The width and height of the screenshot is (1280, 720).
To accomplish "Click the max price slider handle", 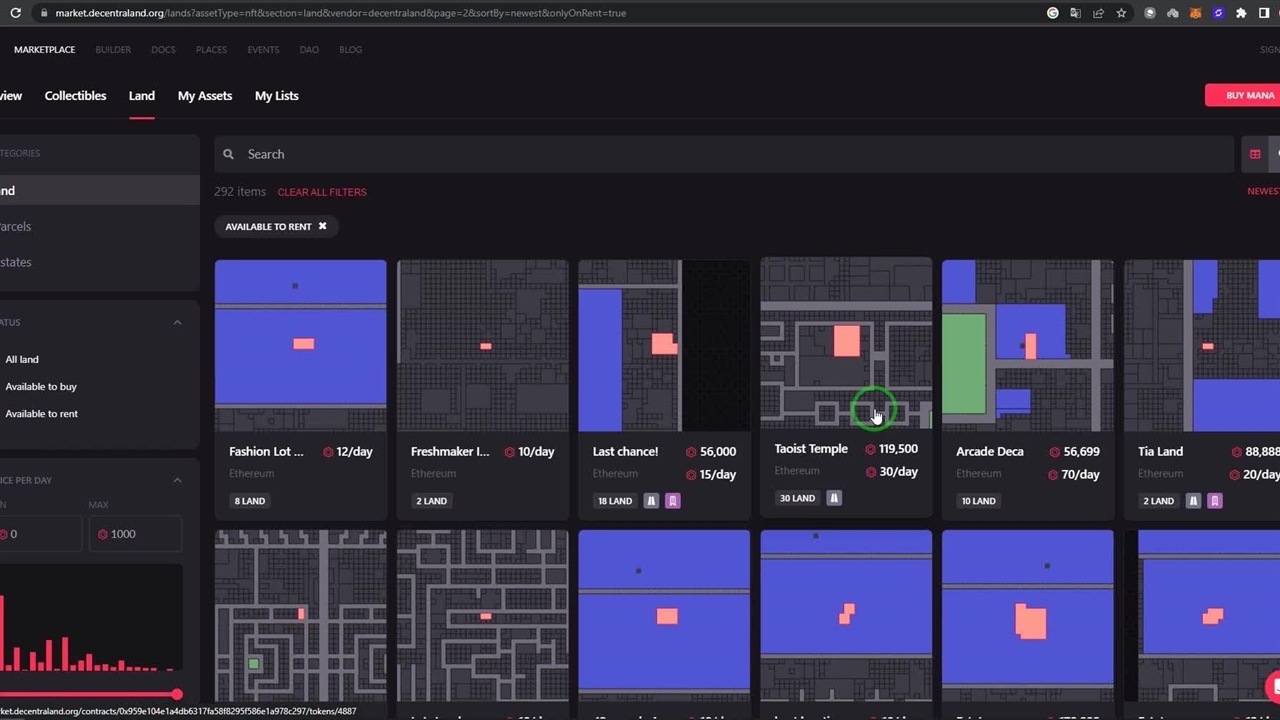I will [x=177, y=694].
